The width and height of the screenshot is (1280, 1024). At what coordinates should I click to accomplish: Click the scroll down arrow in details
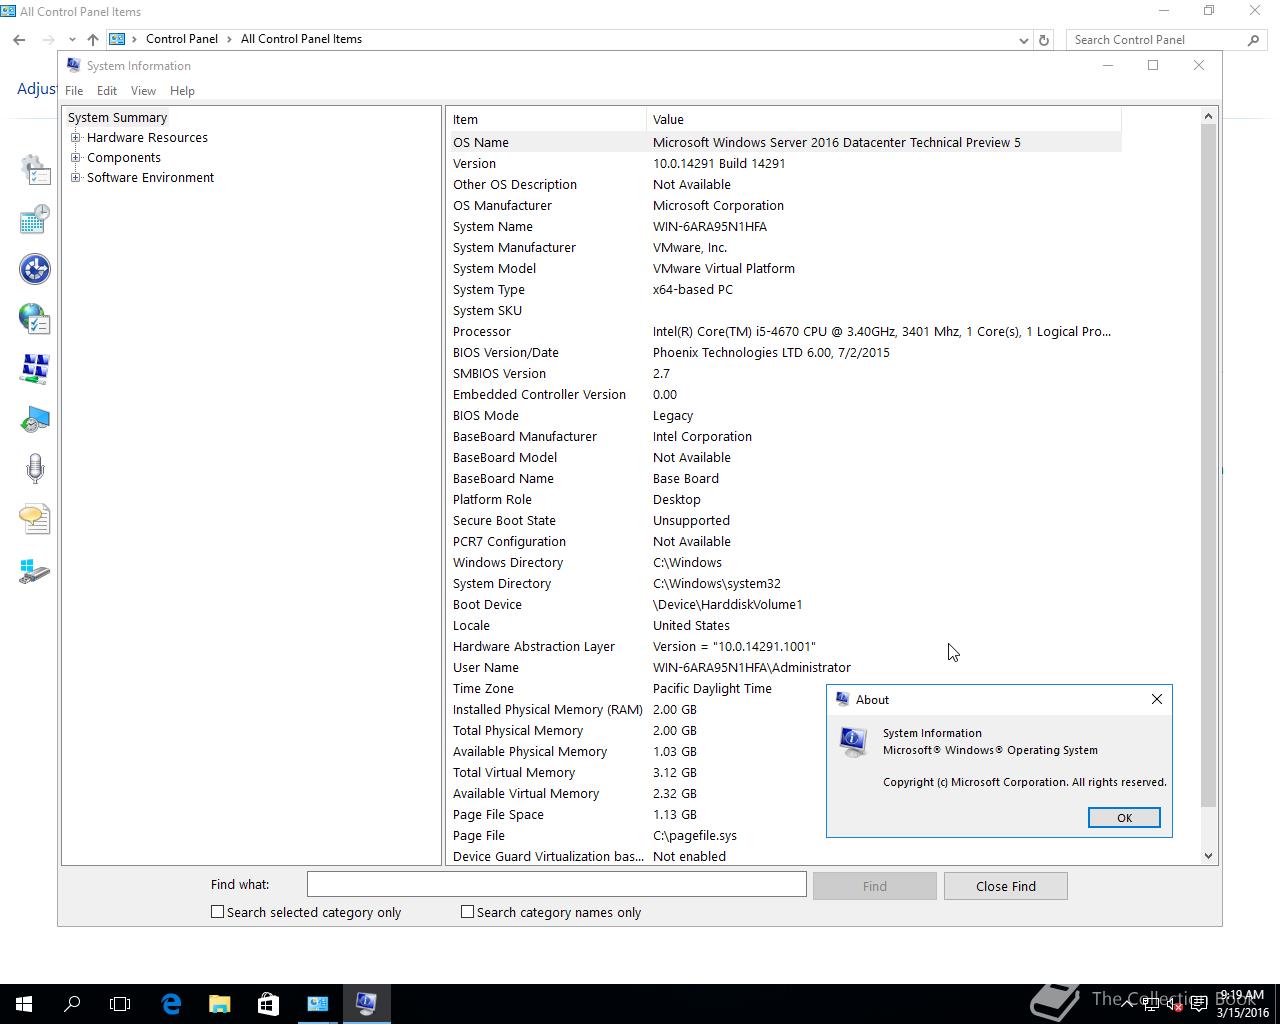point(1208,856)
